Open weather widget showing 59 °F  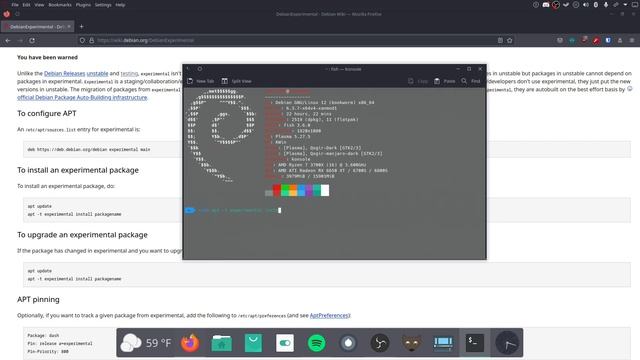pos(146,343)
